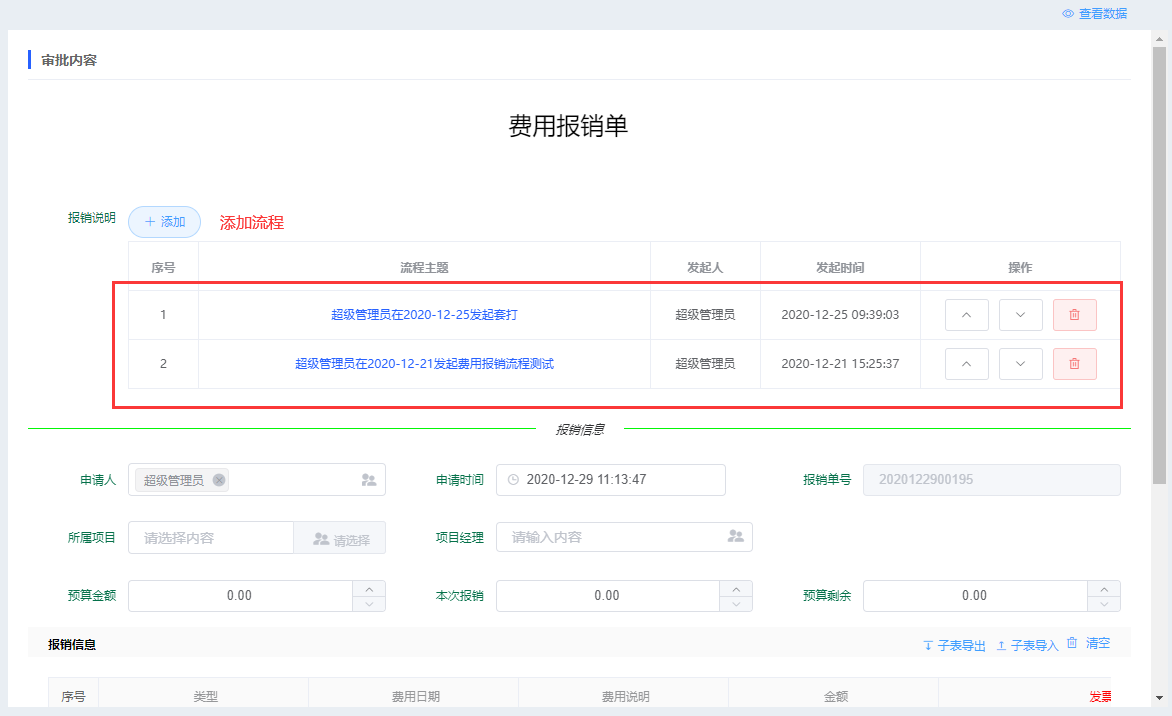Screen dimensions: 1172x716
Task: Open link 超级管理员在2020-12-21发起费用报销流程测试
Action: (x=424, y=364)
